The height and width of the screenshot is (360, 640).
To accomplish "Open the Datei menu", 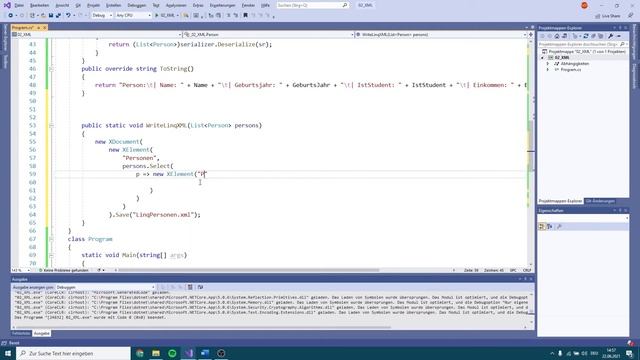I will 19,5.
